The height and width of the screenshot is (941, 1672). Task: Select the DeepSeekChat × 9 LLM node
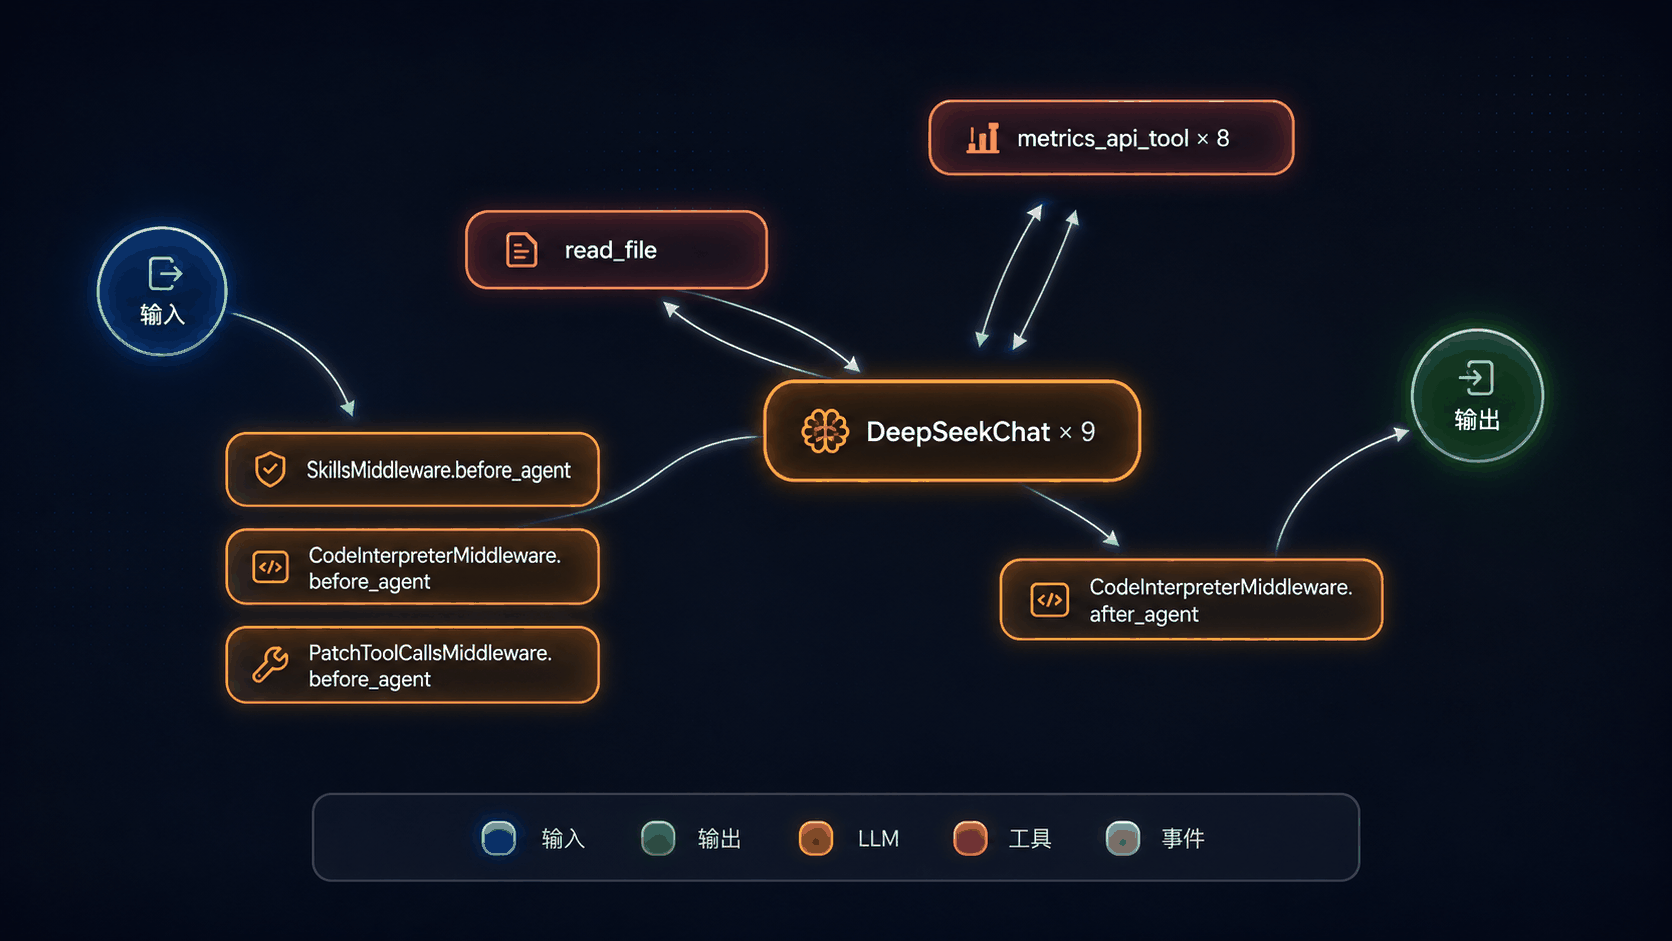point(952,431)
